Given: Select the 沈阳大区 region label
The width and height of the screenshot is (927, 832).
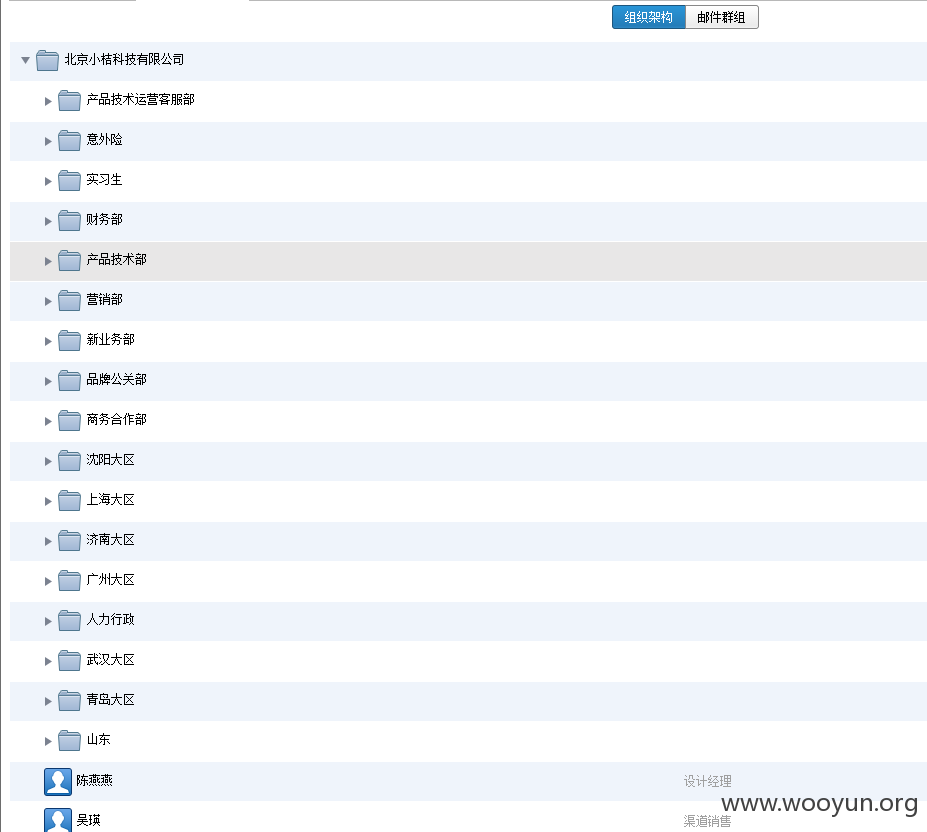Looking at the screenshot, I should [x=111, y=459].
